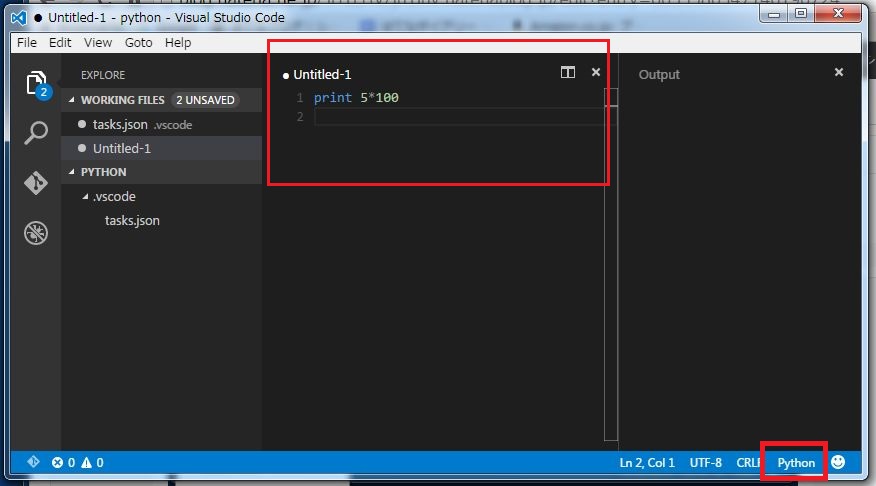Close the Output panel
This screenshot has height=486, width=876.
coord(839,72)
